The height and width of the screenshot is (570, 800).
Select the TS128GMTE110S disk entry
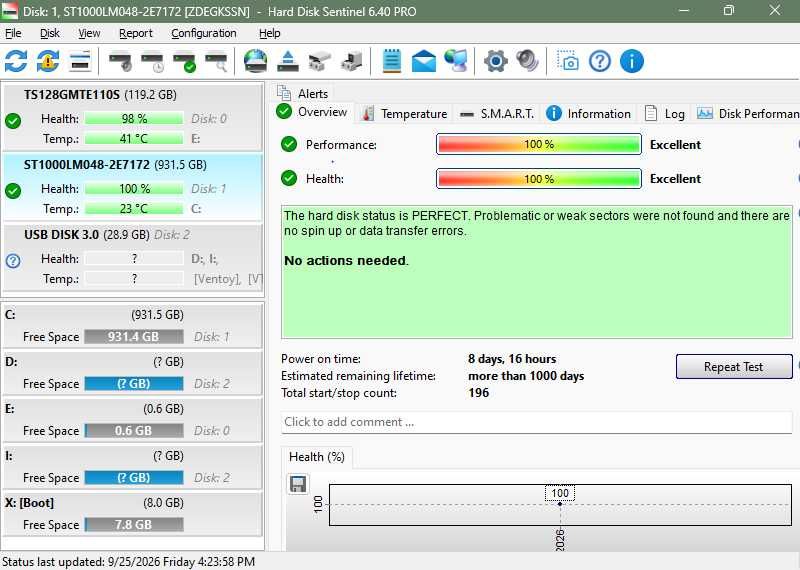tap(133, 117)
